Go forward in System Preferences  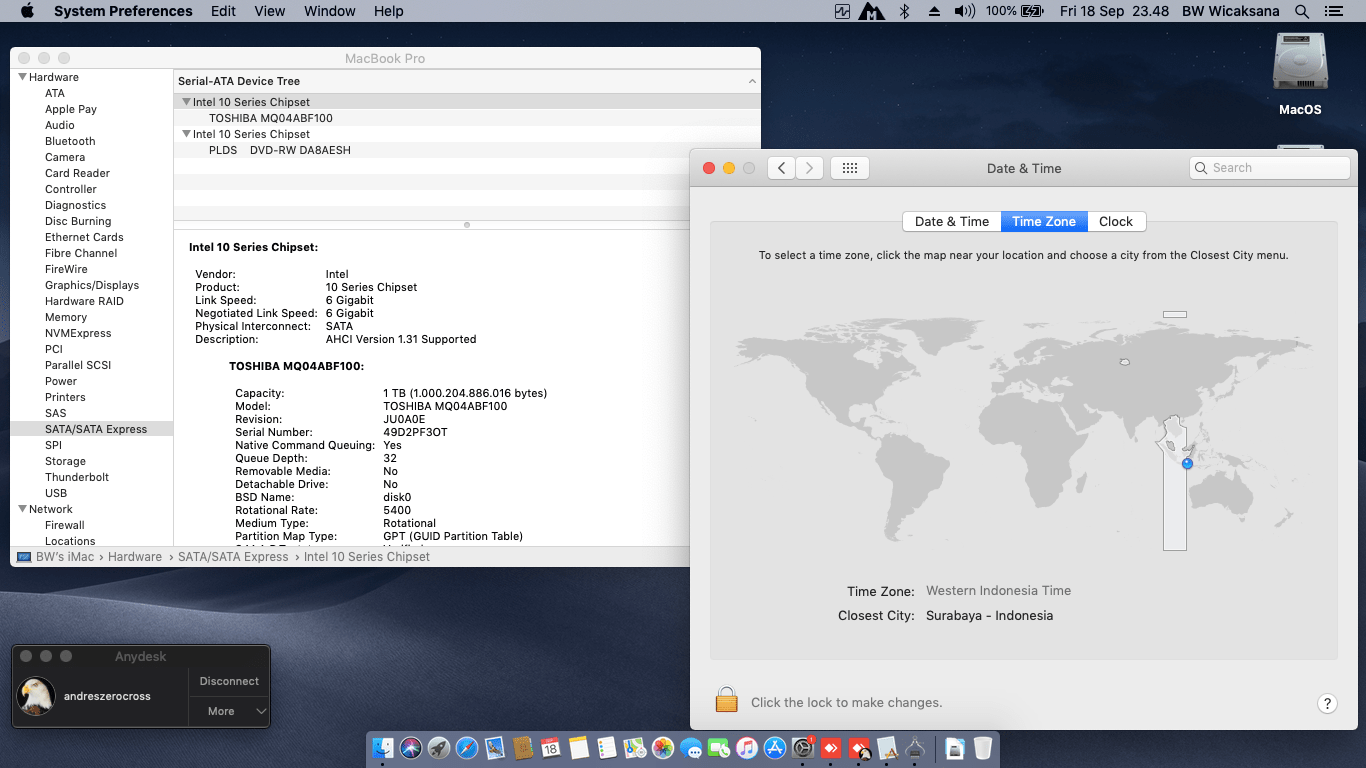pos(809,168)
